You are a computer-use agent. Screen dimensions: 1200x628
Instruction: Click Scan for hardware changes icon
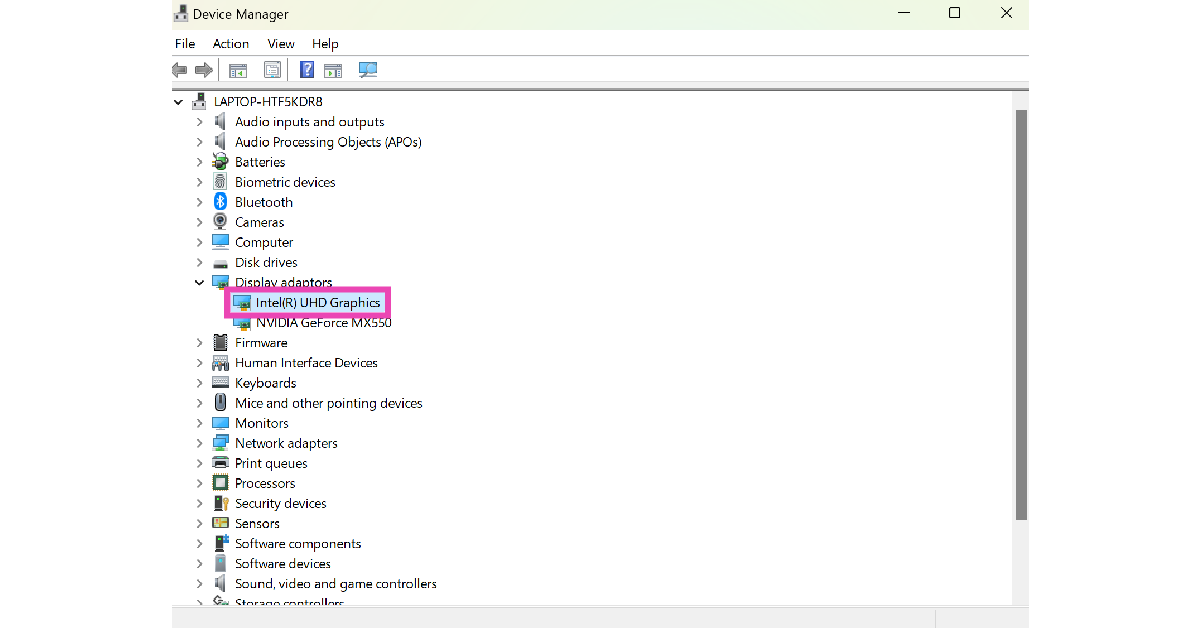[x=368, y=70]
